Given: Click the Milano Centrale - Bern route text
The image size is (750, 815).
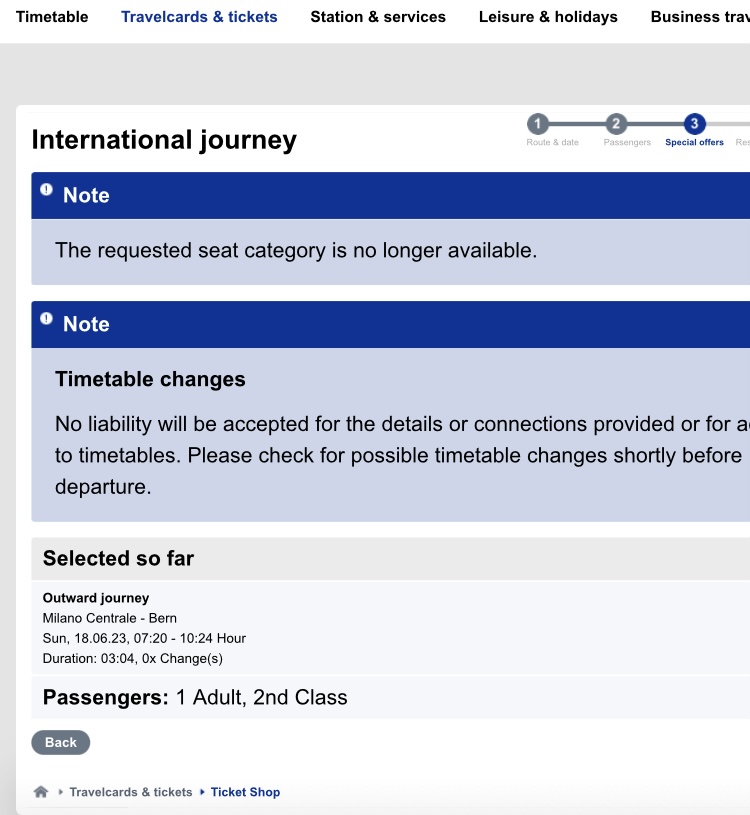Looking at the screenshot, I should point(110,618).
